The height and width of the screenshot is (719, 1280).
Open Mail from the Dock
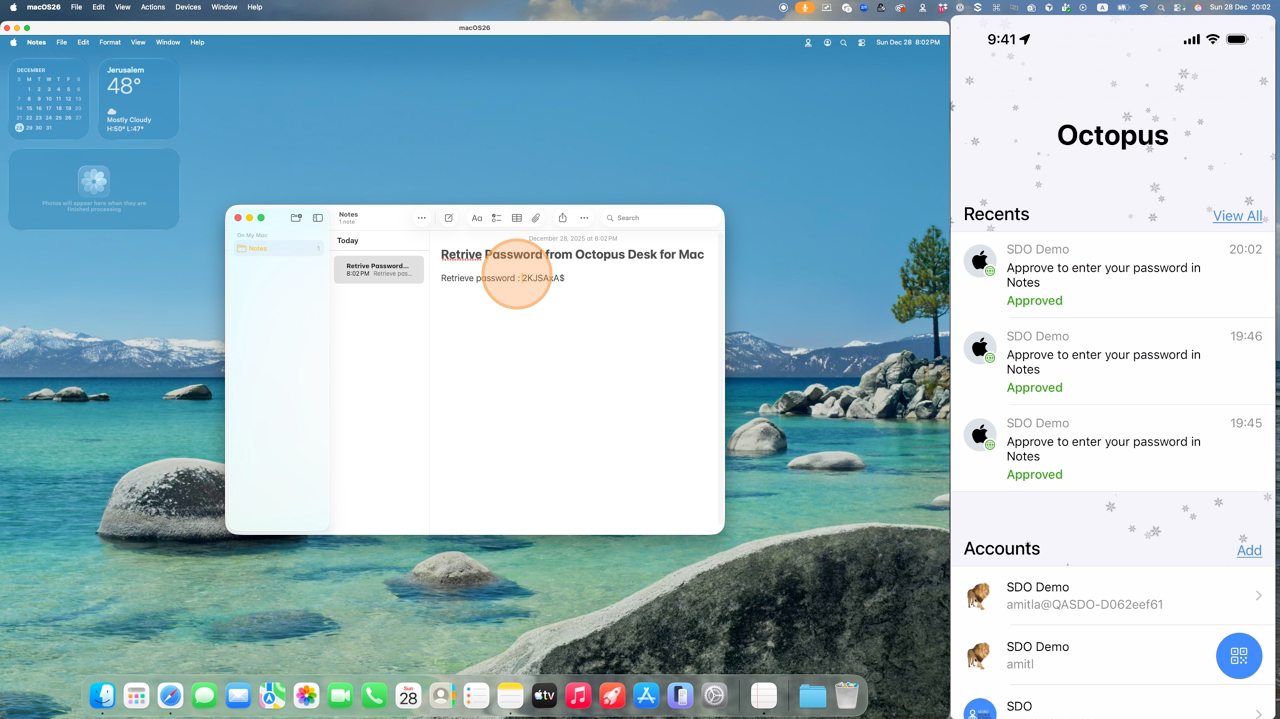coord(238,696)
